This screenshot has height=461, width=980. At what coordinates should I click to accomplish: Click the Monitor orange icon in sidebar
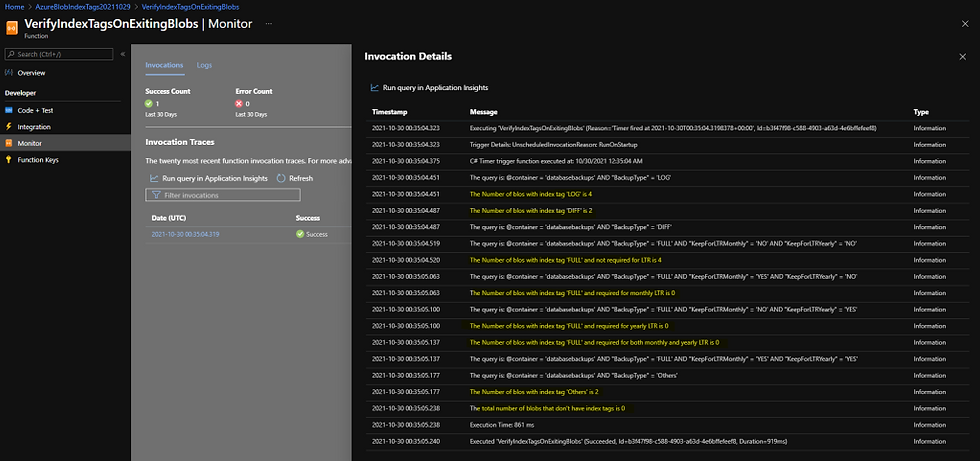point(9,143)
